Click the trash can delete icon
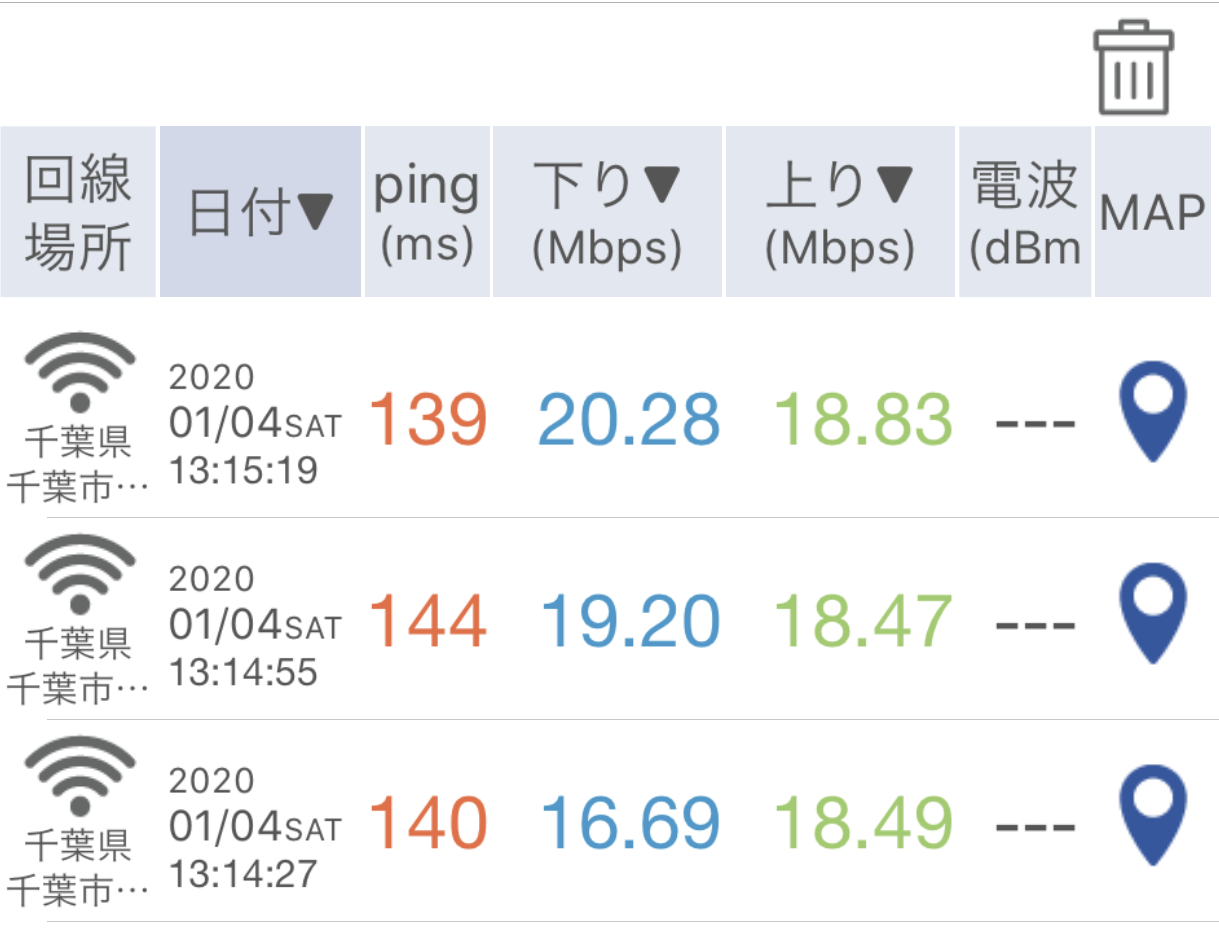Image resolution: width=1219 pixels, height=931 pixels. point(1133,66)
